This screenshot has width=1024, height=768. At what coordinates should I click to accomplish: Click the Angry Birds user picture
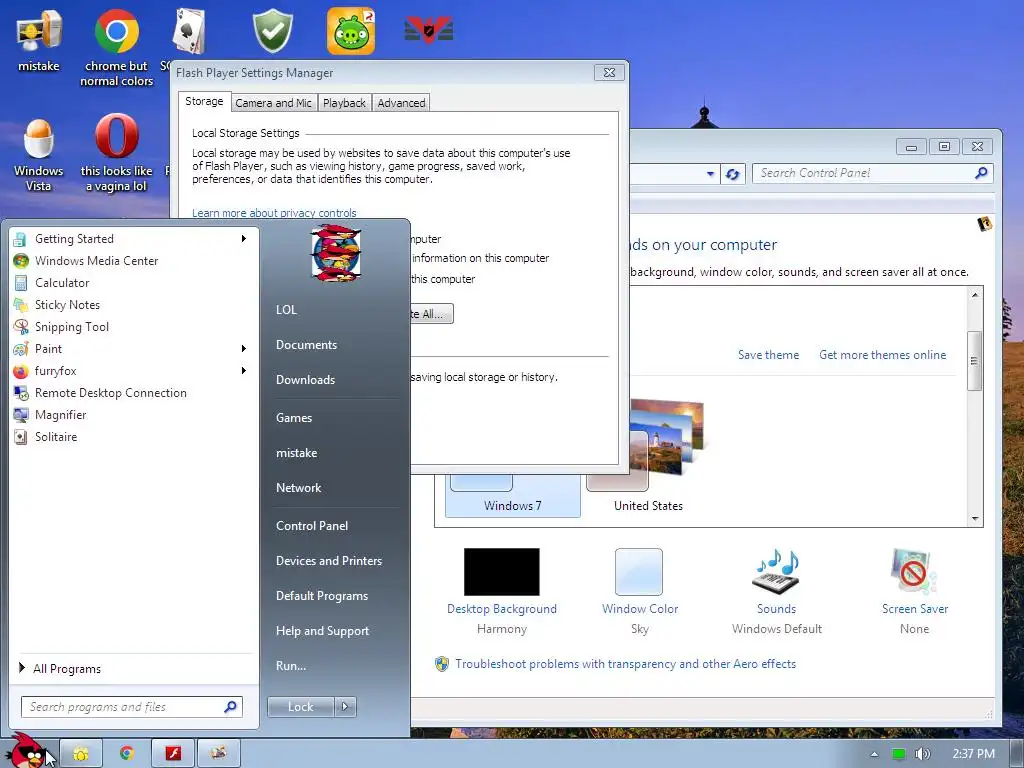[x=335, y=253]
